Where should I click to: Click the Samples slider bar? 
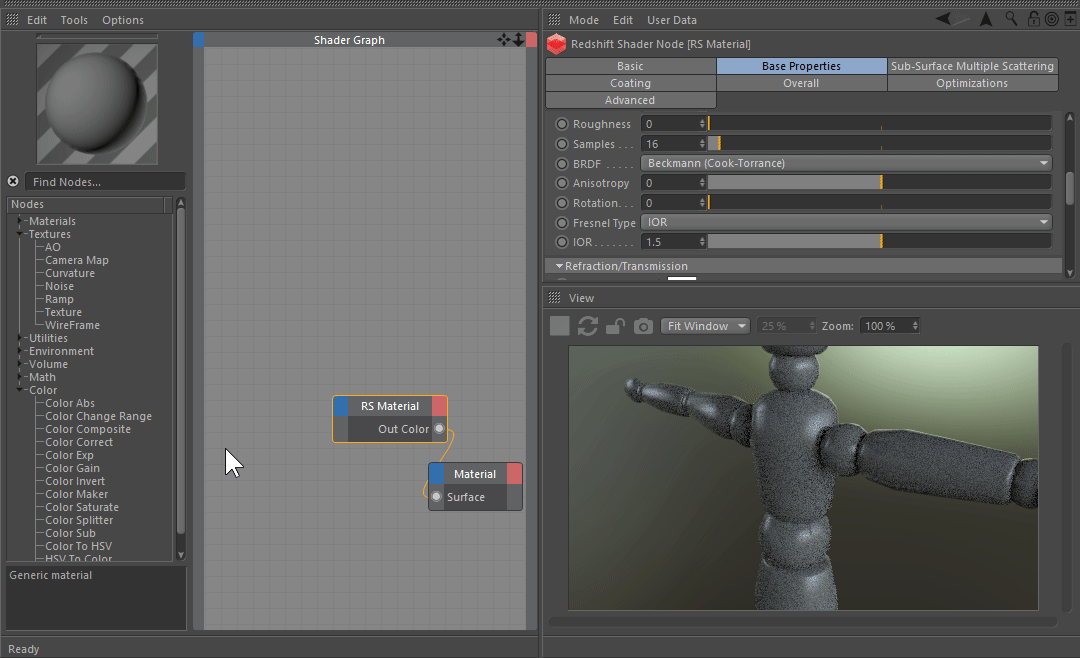pyautogui.click(x=880, y=143)
